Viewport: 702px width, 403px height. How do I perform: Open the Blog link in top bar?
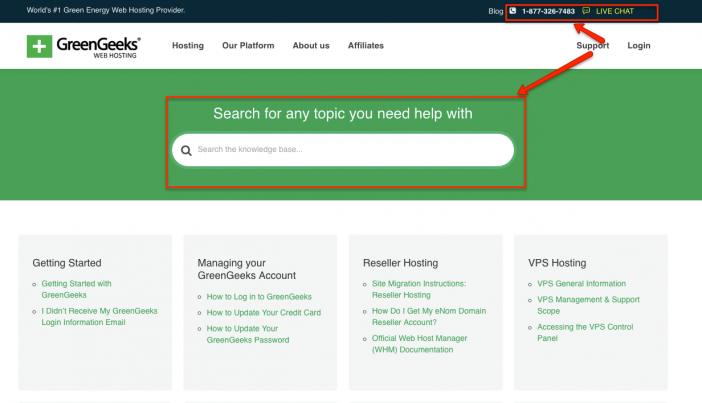coord(496,11)
